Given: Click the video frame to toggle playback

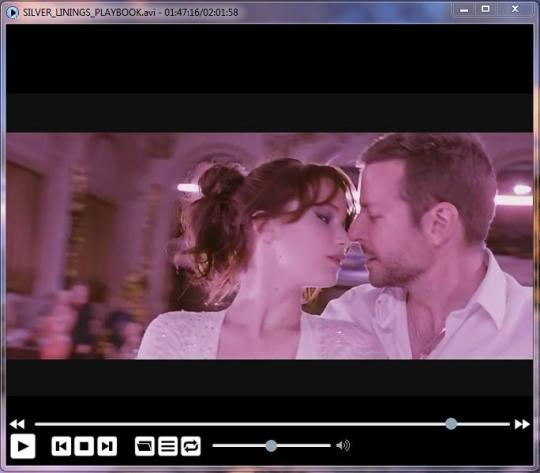Looking at the screenshot, I should (x=270, y=246).
